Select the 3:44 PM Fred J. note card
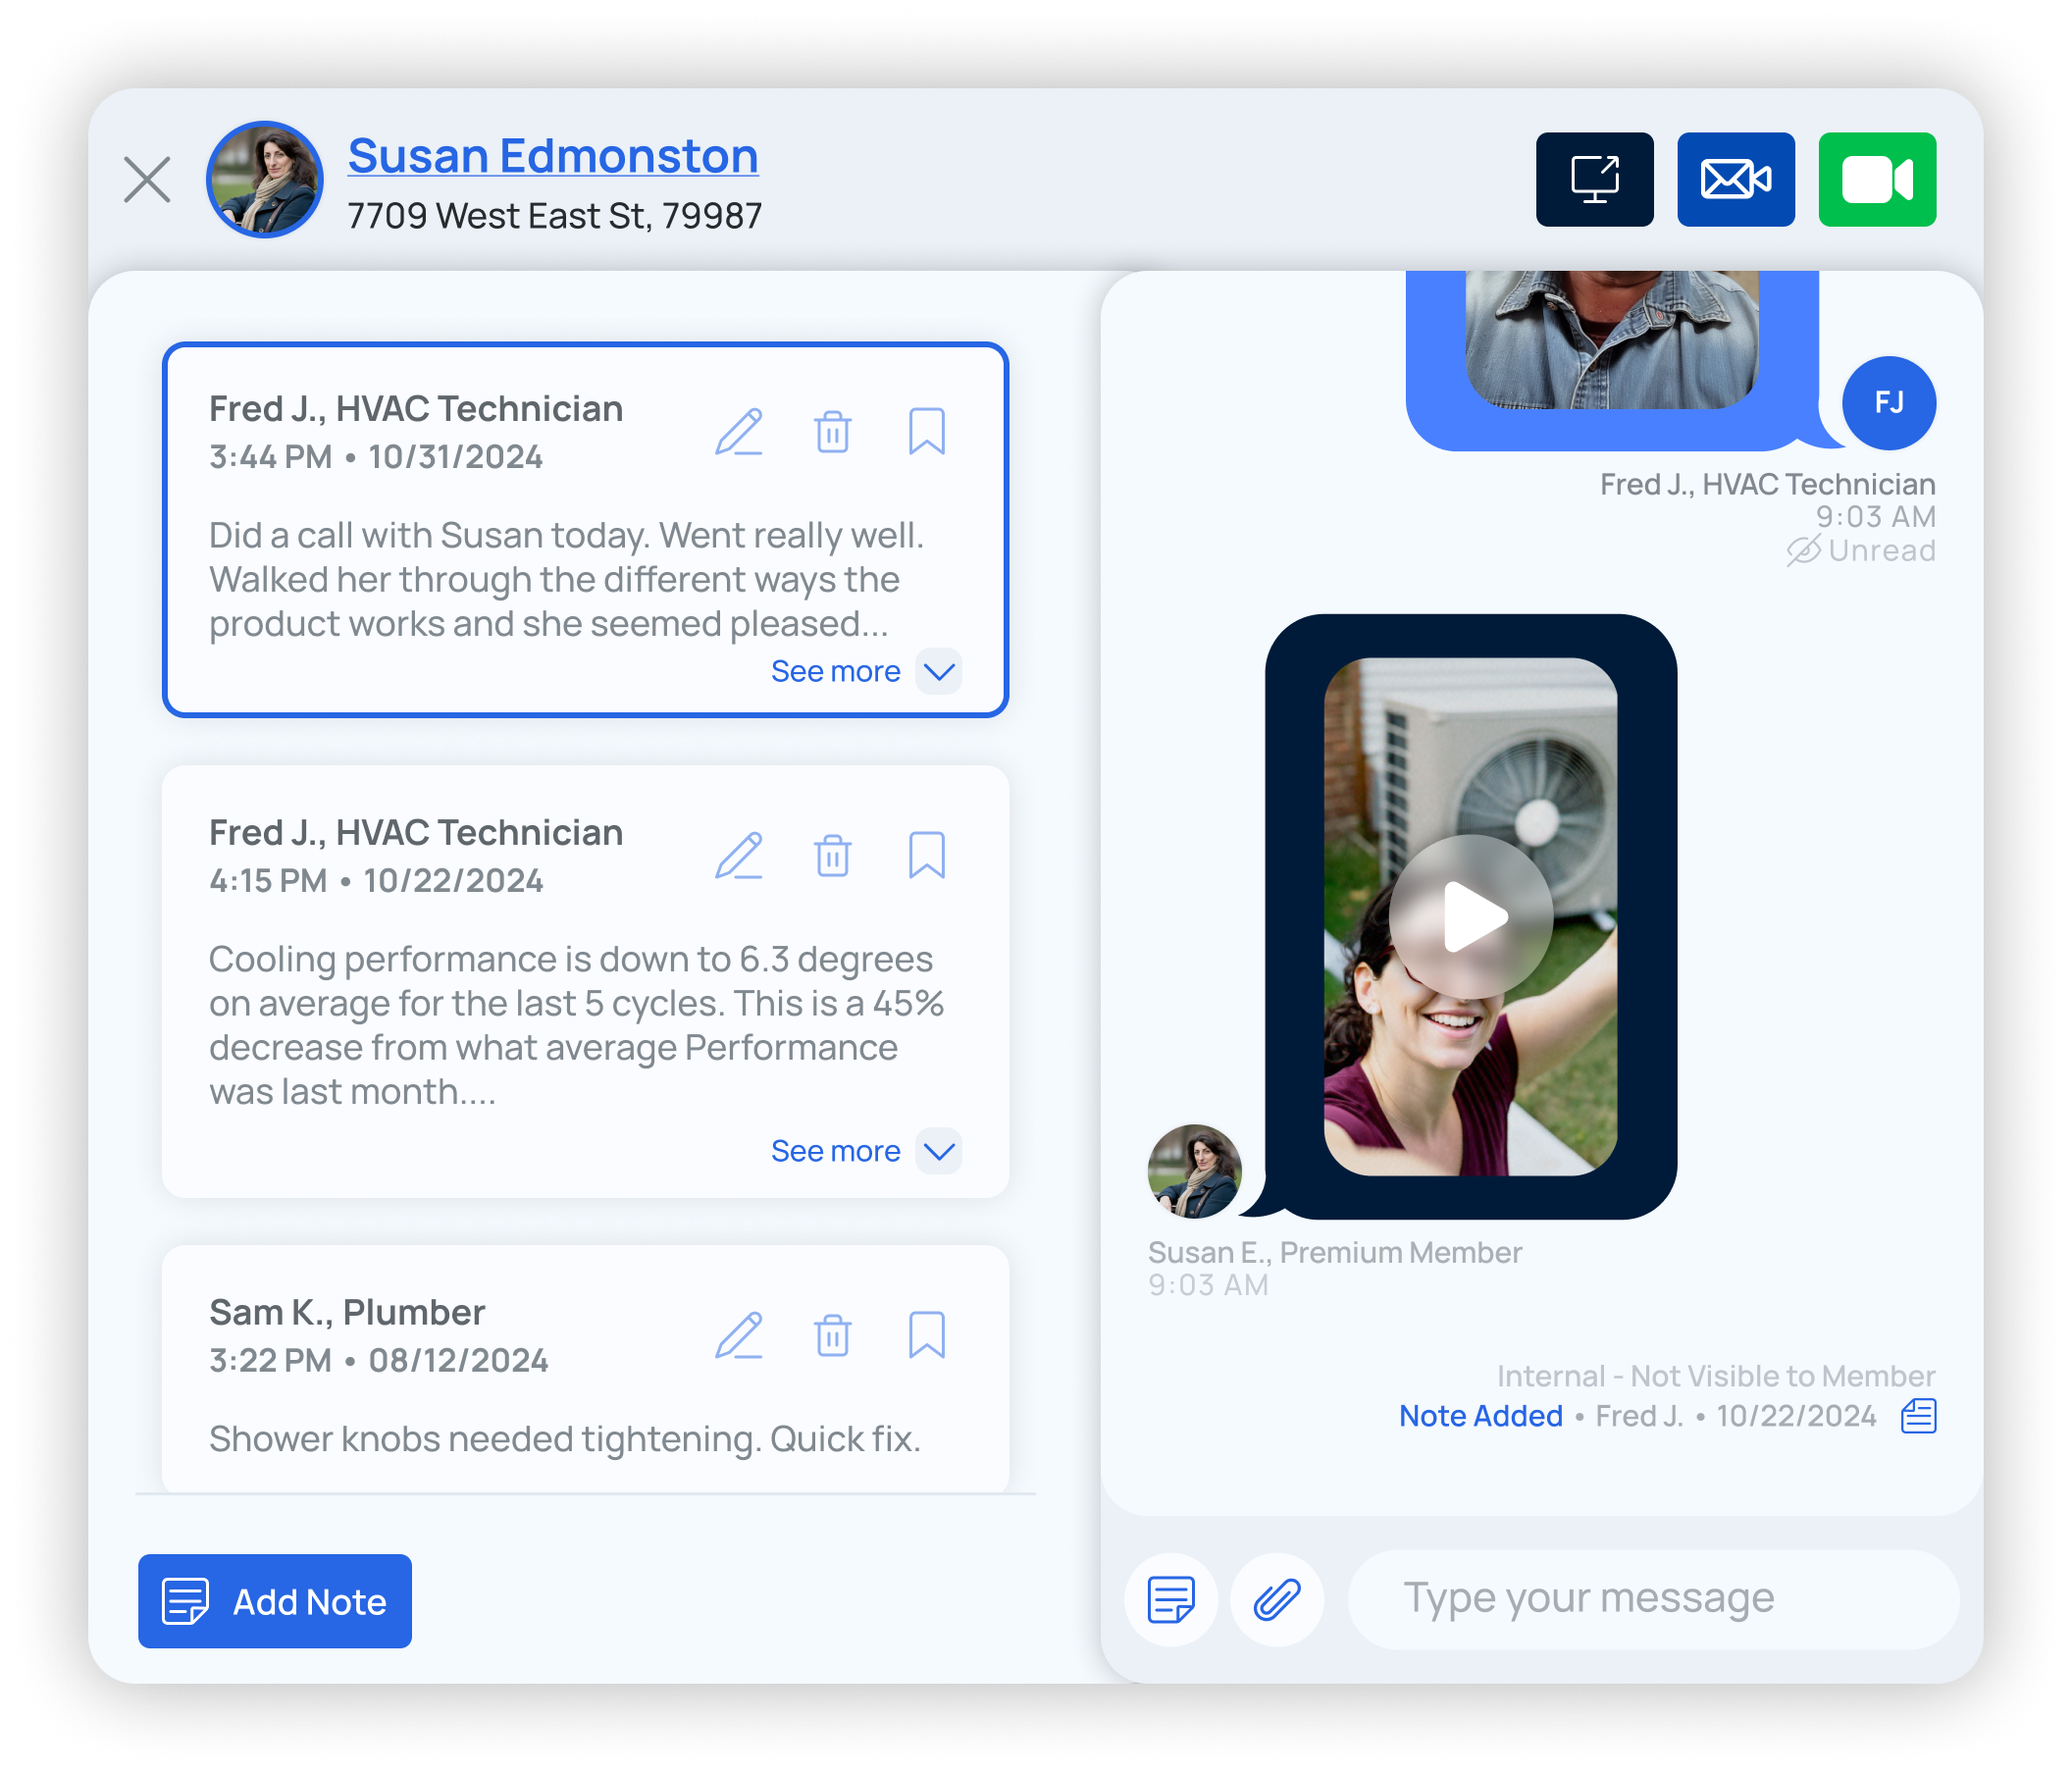 [x=585, y=530]
